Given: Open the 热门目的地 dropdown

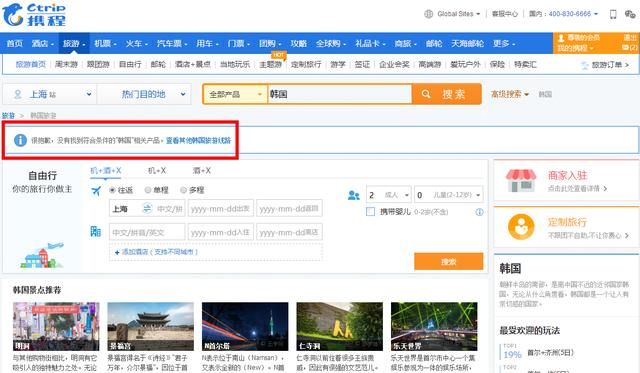Looking at the screenshot, I should 144,94.
